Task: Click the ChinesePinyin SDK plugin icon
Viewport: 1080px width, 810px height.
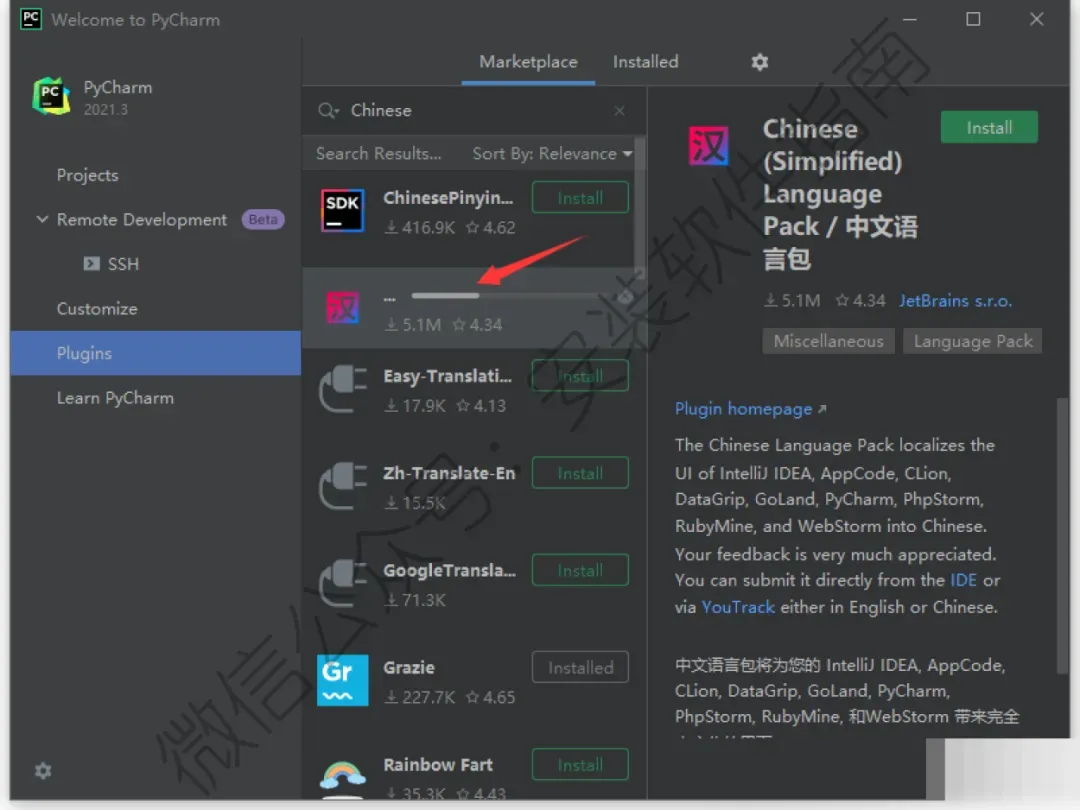Action: [x=342, y=211]
